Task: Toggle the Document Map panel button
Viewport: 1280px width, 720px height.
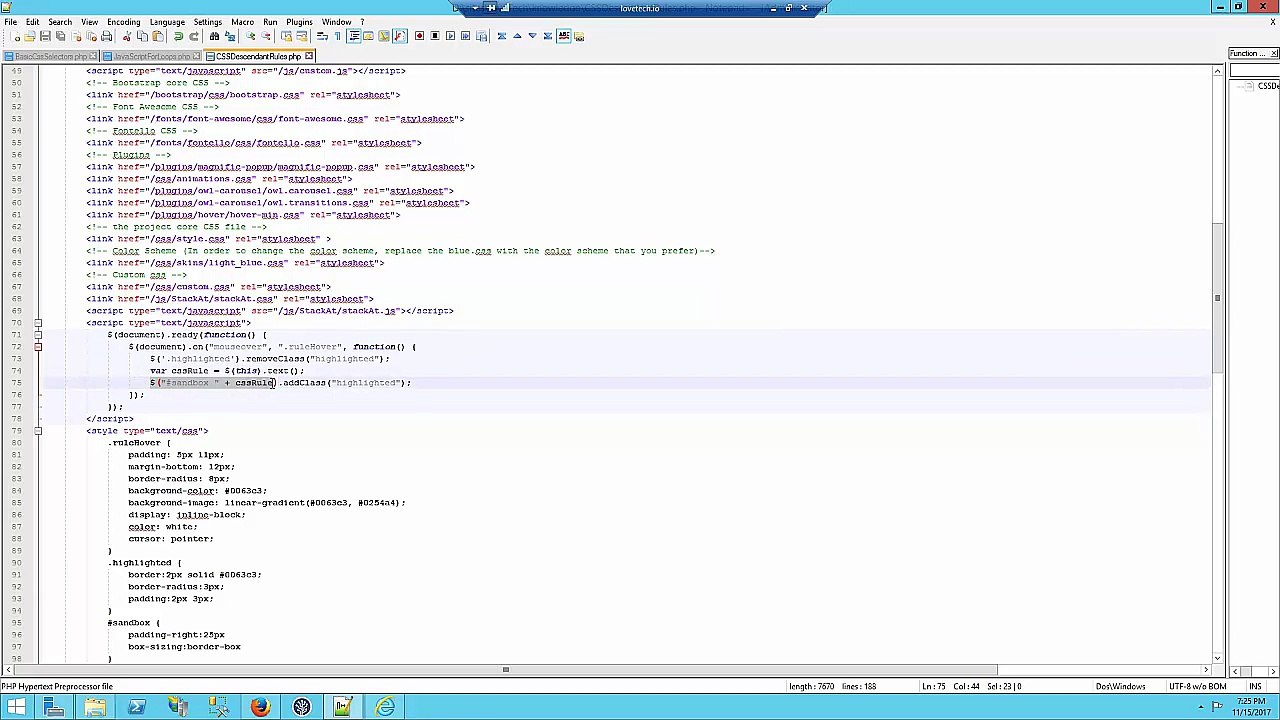Action: click(x=383, y=36)
